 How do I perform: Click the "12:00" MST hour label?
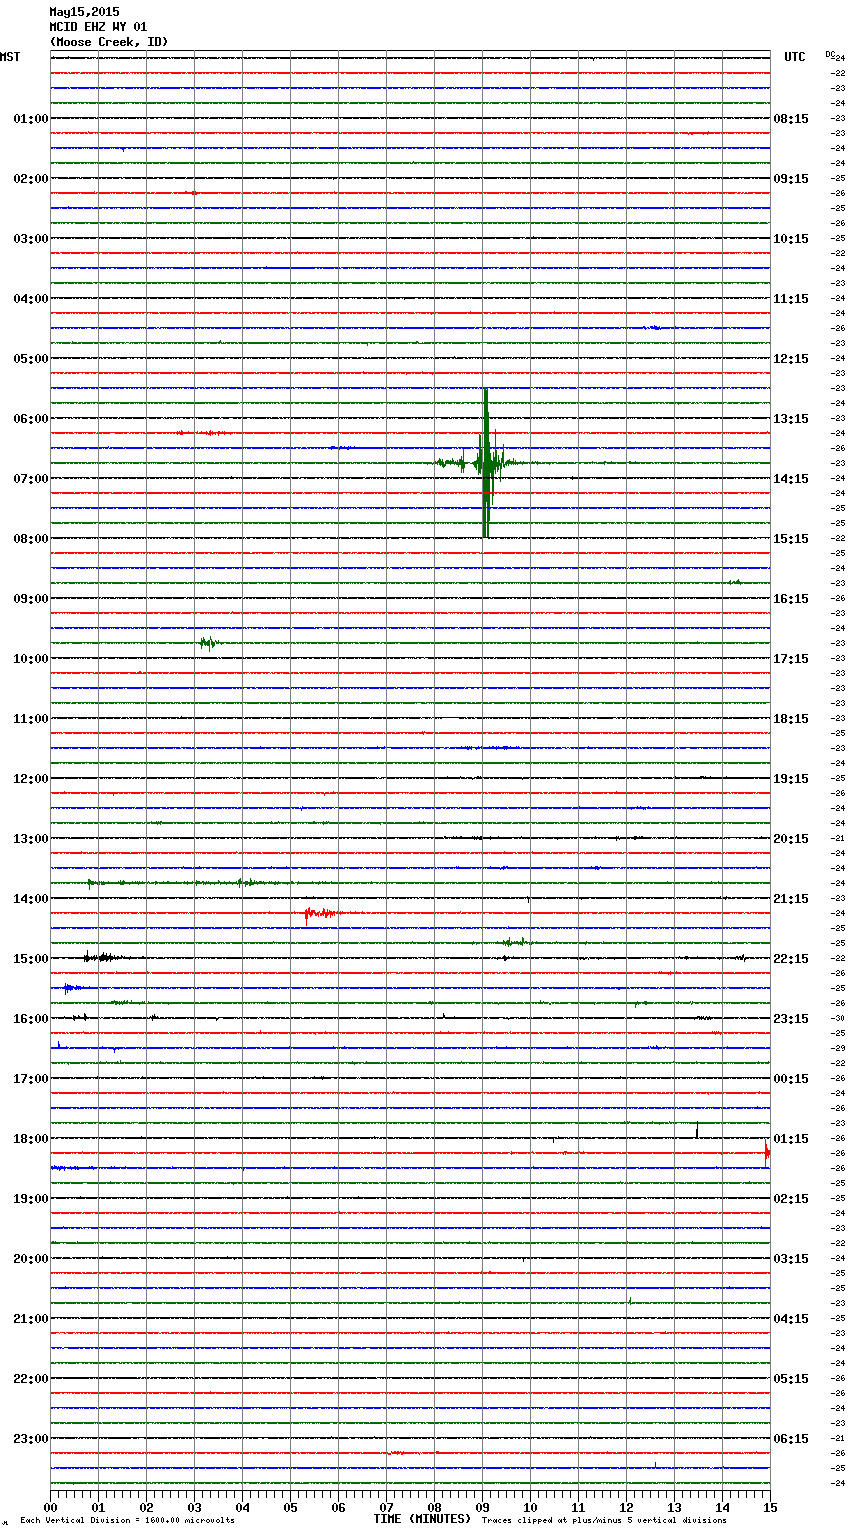pyautogui.click(x=30, y=779)
